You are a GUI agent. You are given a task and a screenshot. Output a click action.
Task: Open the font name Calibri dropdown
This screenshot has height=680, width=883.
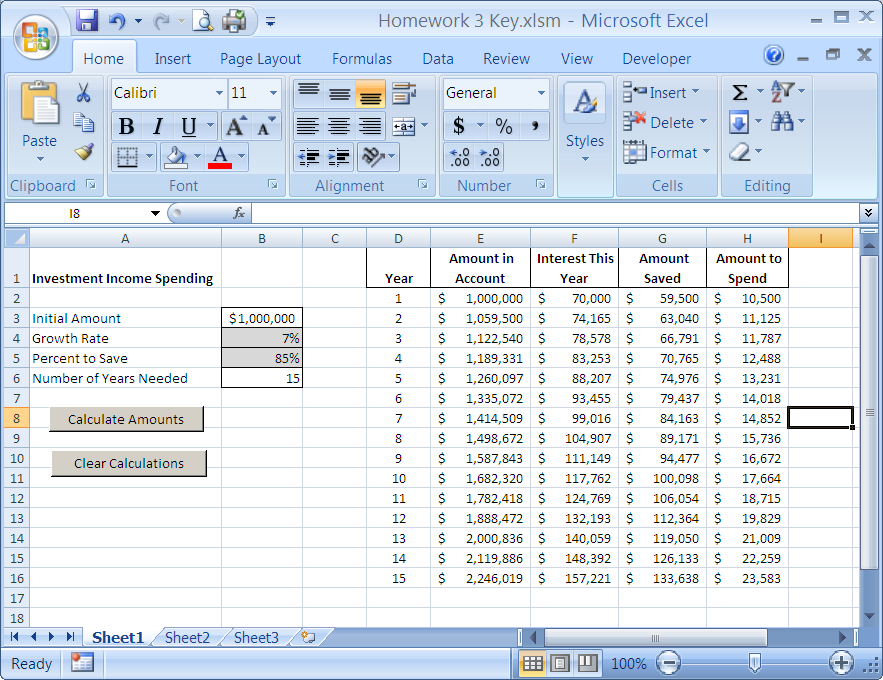pyautogui.click(x=219, y=93)
